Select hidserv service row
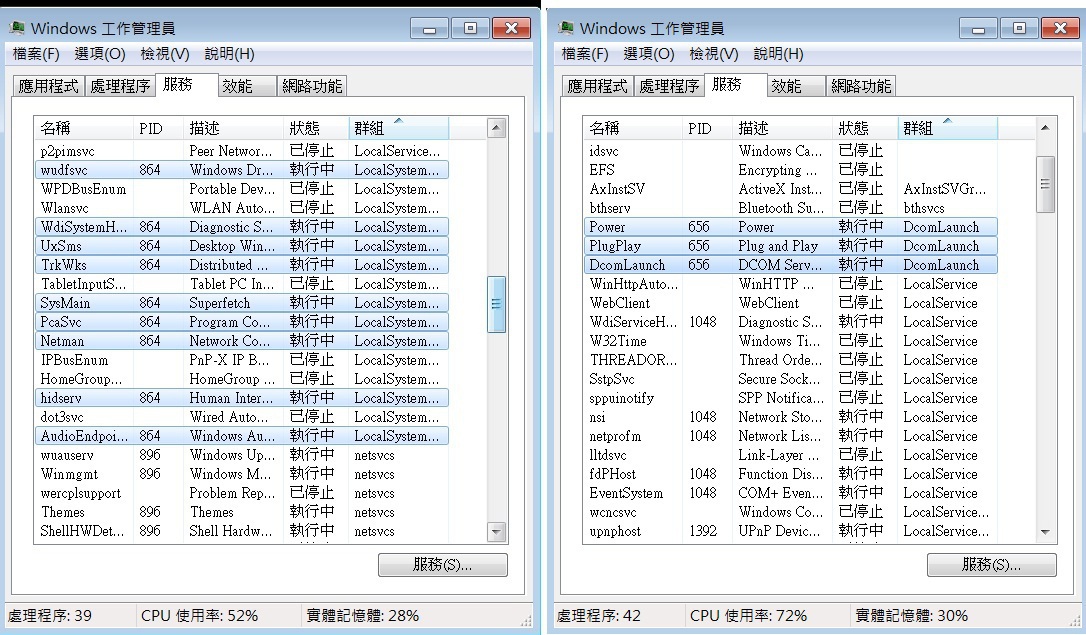The image size is (1086, 635). 242,398
